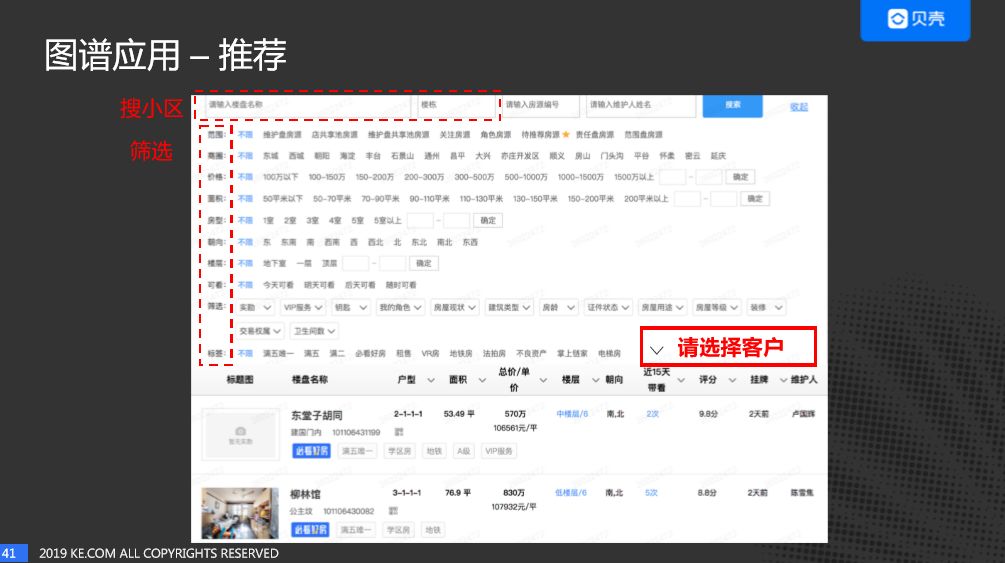Open the 房屋等级 filter dropdown
Viewport: 1005px width, 563px height.
click(x=717, y=308)
